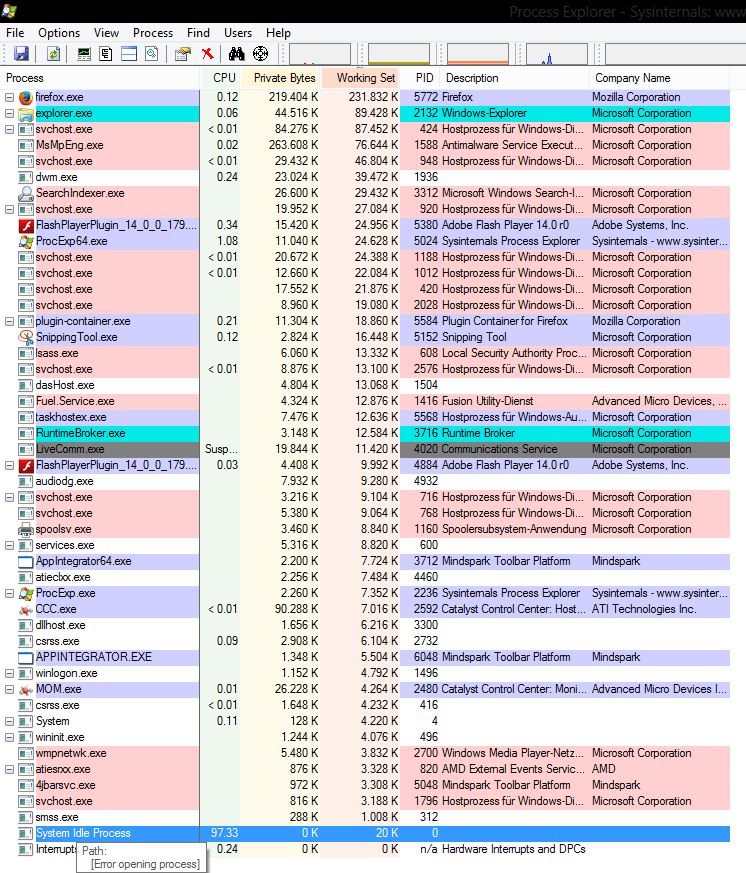Screen dimensions: 746x873
Task: Select the System Idle Process row
Action: (x=365, y=833)
